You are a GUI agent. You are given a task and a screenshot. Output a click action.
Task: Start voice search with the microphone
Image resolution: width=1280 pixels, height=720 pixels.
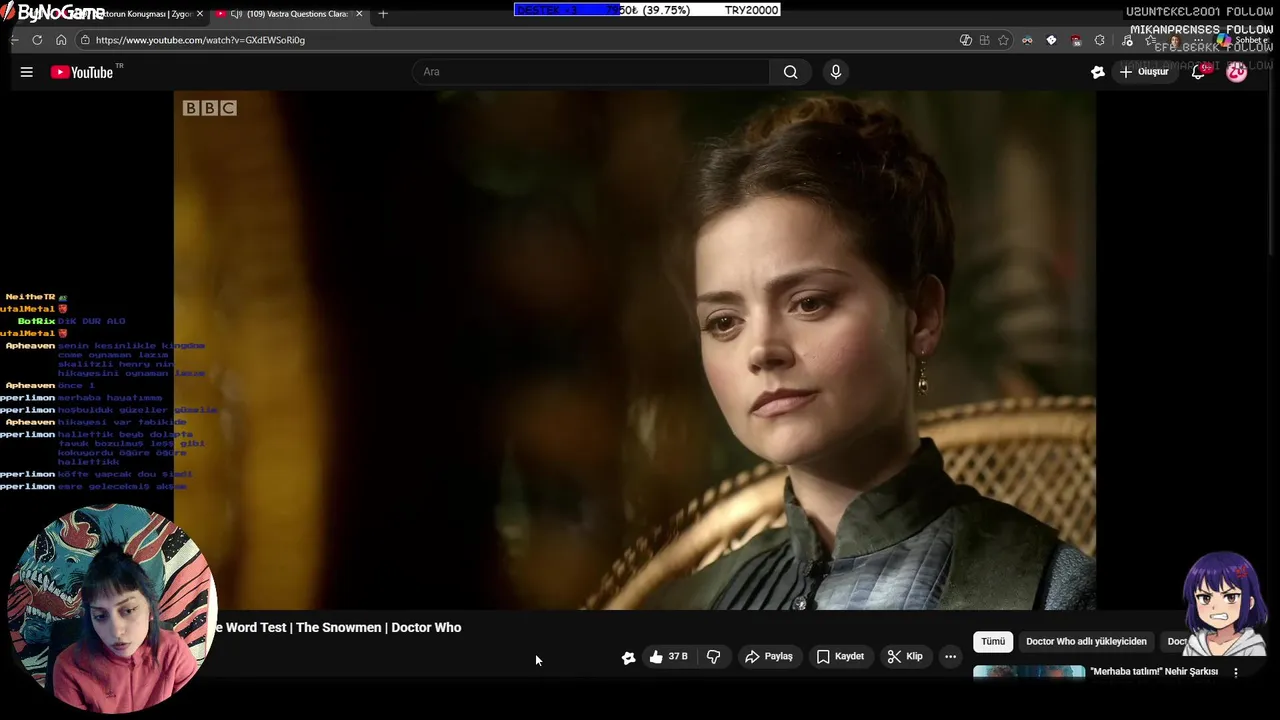[x=836, y=72]
